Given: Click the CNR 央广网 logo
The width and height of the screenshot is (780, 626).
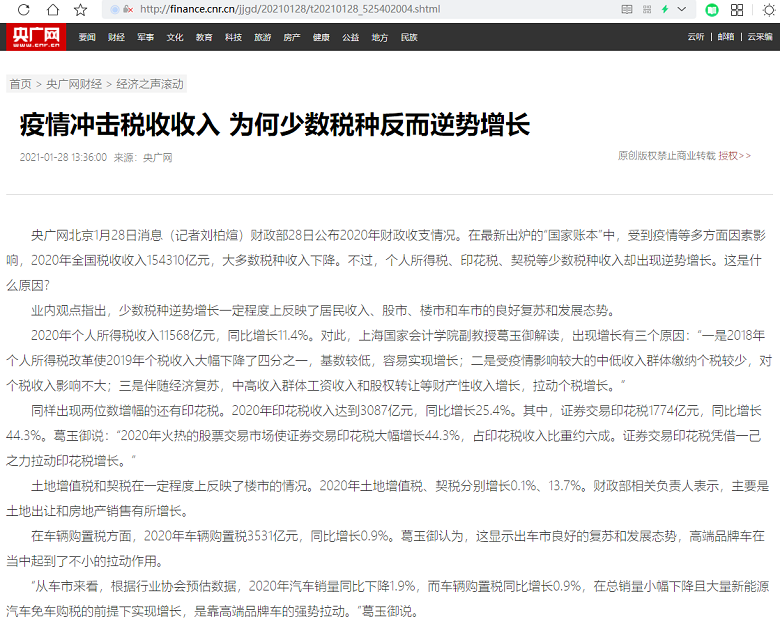Looking at the screenshot, I should point(35,37).
